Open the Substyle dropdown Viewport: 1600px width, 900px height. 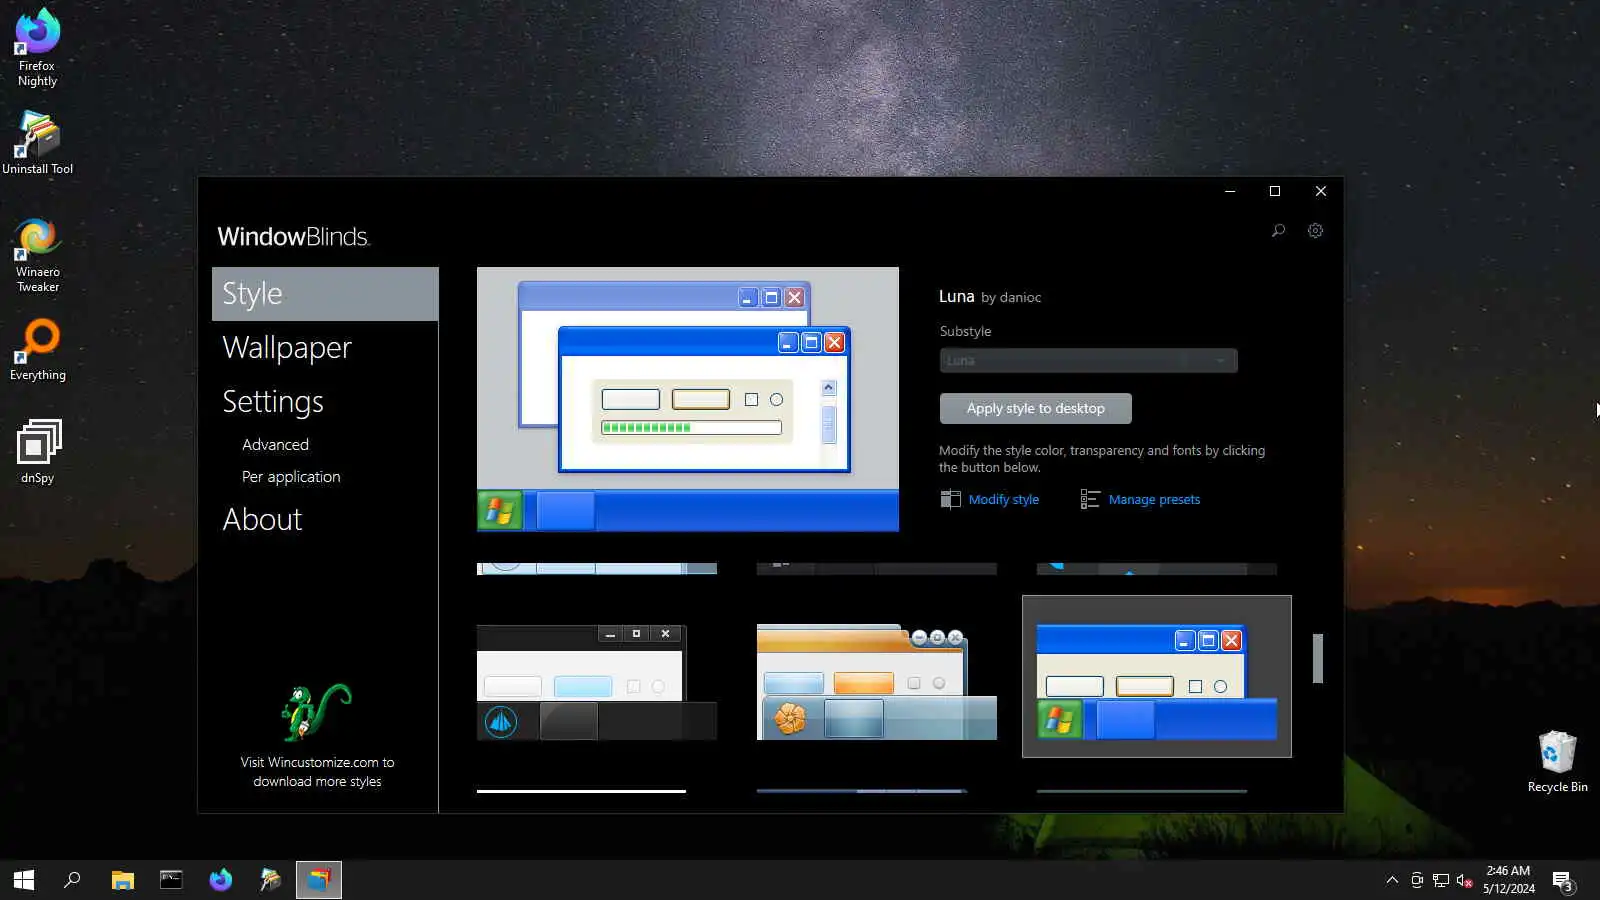pos(1088,360)
